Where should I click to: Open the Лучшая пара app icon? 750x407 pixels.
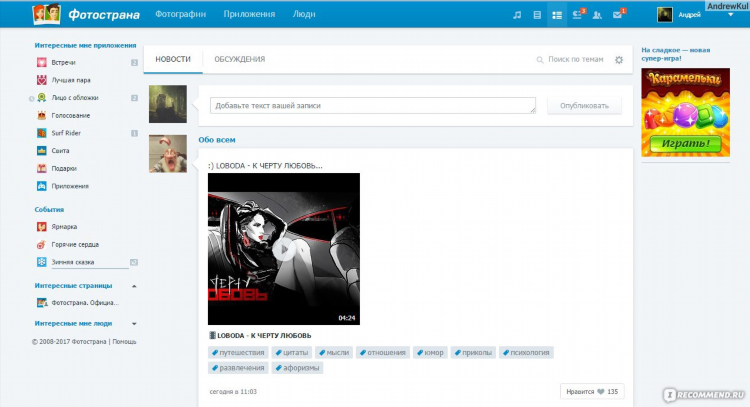pyautogui.click(x=42, y=80)
